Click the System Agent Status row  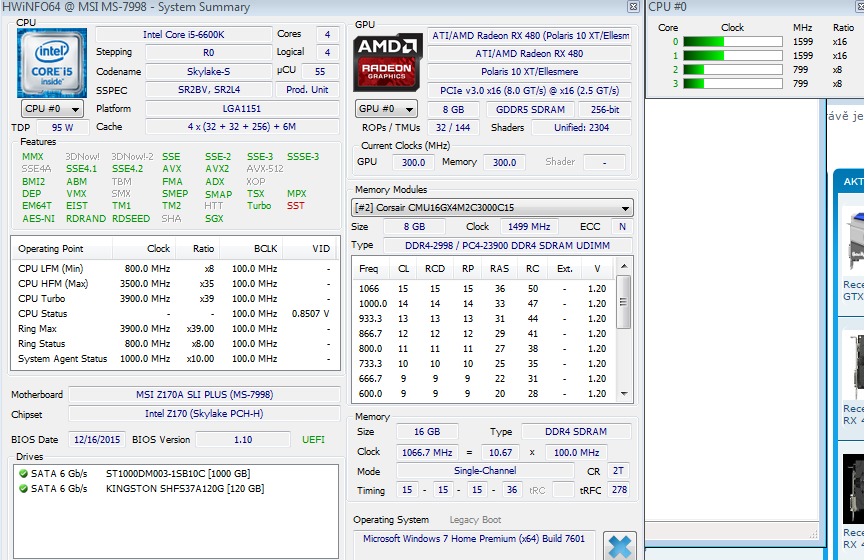[175, 359]
